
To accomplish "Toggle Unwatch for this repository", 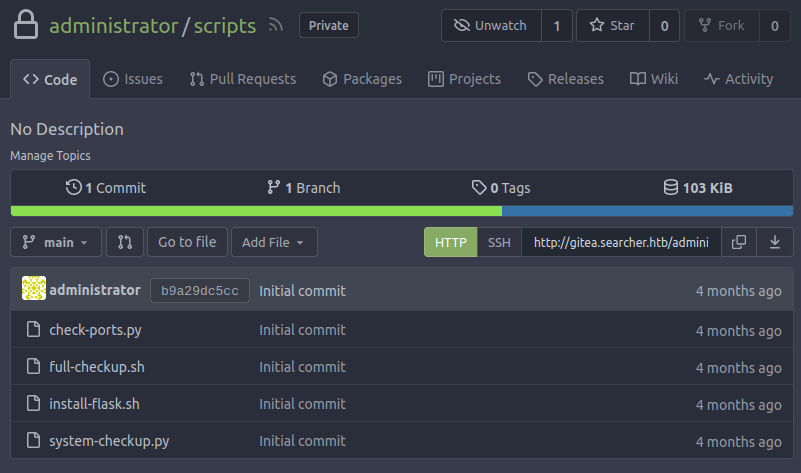I will coord(491,26).
